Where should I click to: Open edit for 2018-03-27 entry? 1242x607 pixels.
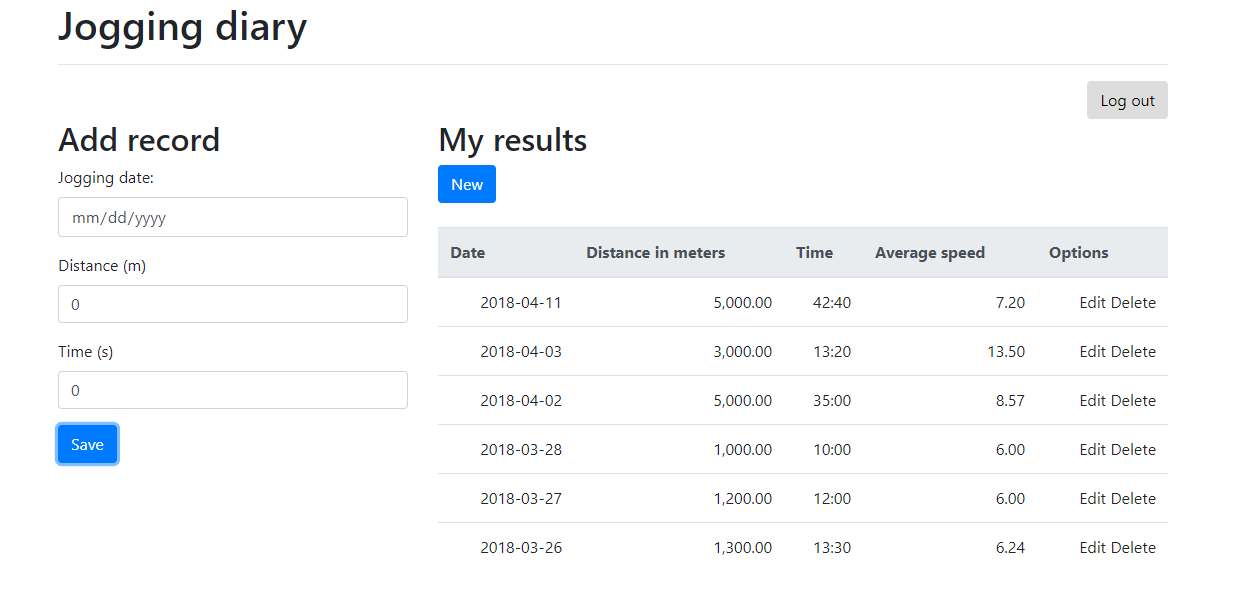[1092, 499]
